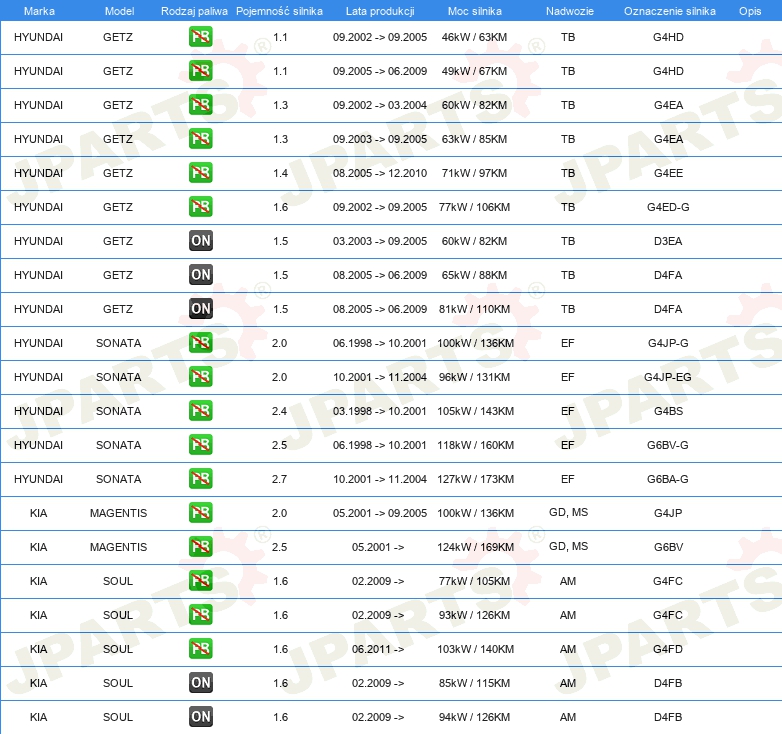Click diesel ON icon in Soul 94kW row

[x=200, y=717]
